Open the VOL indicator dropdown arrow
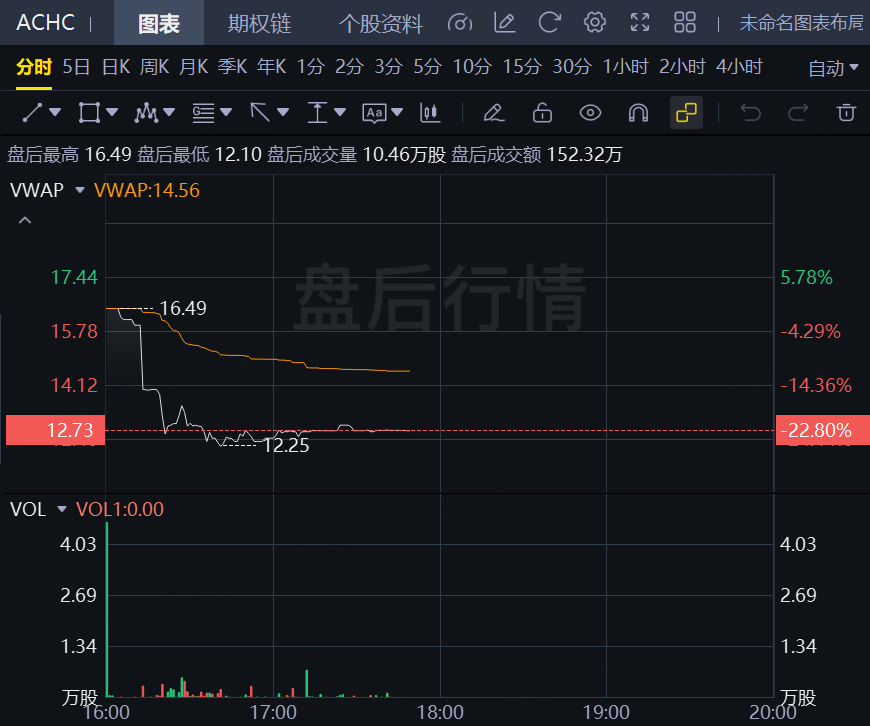The height and width of the screenshot is (726, 870). click(x=62, y=510)
